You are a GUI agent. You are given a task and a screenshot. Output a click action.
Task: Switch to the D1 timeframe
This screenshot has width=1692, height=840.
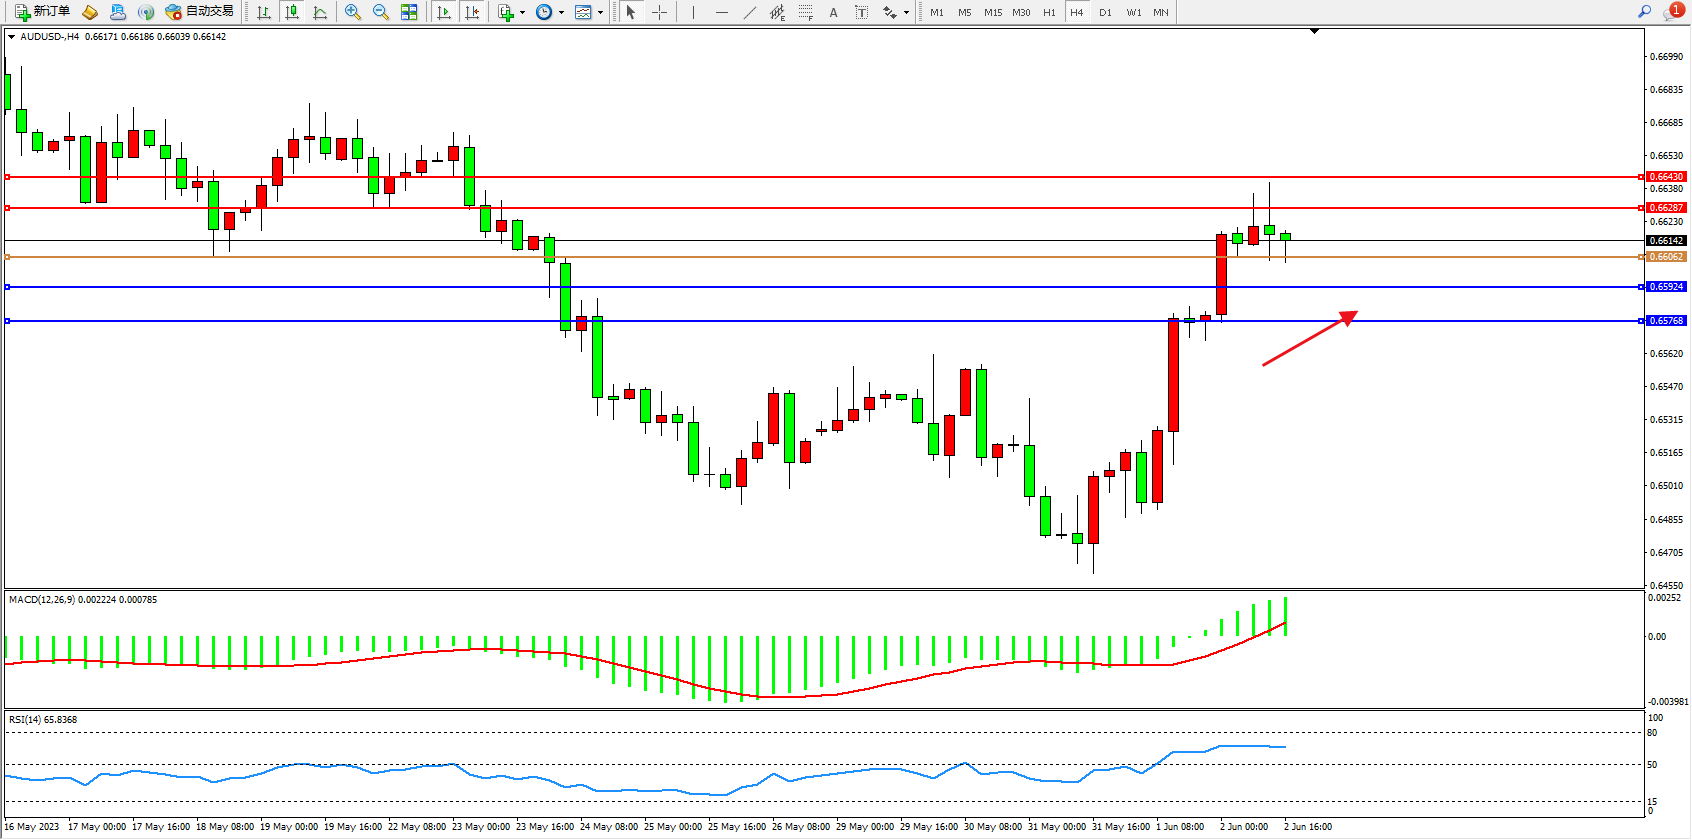pos(1105,12)
